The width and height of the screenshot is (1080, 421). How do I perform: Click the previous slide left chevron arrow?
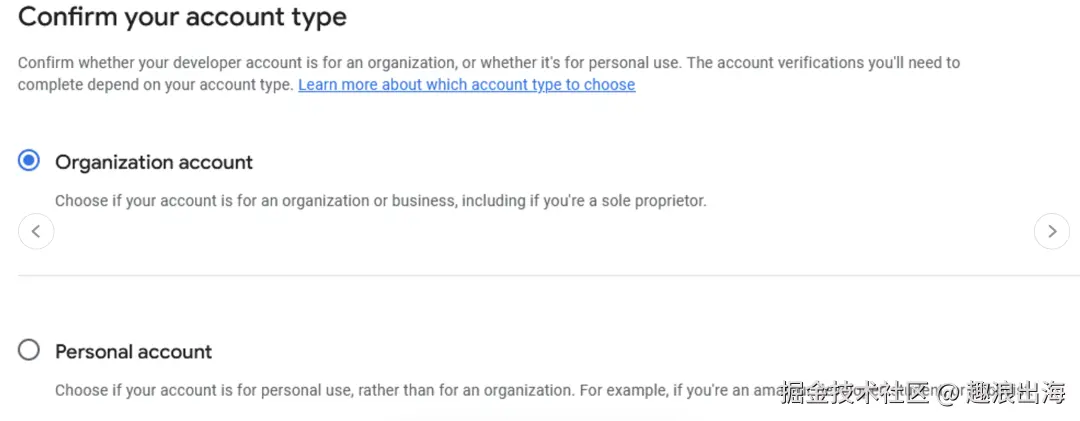pos(36,232)
